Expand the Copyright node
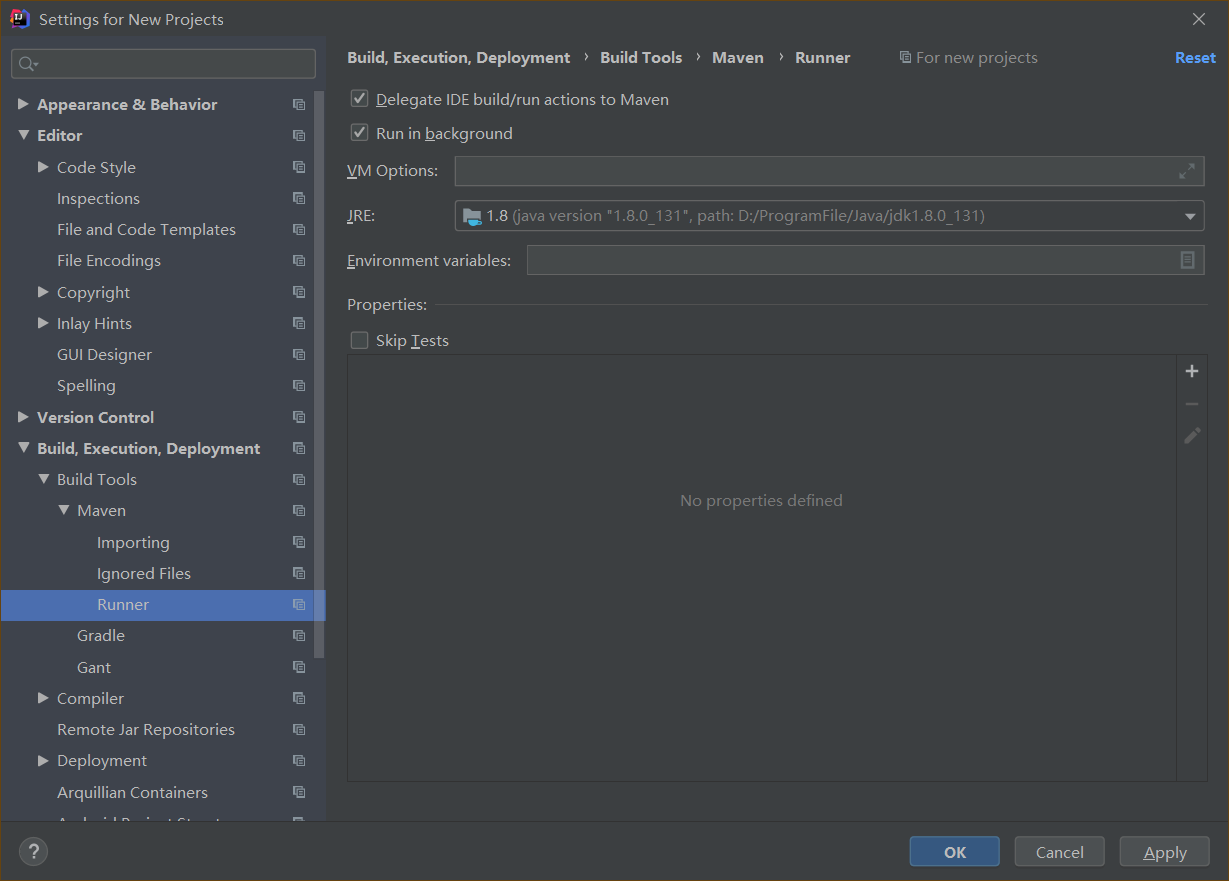This screenshot has width=1229, height=881. click(43, 292)
